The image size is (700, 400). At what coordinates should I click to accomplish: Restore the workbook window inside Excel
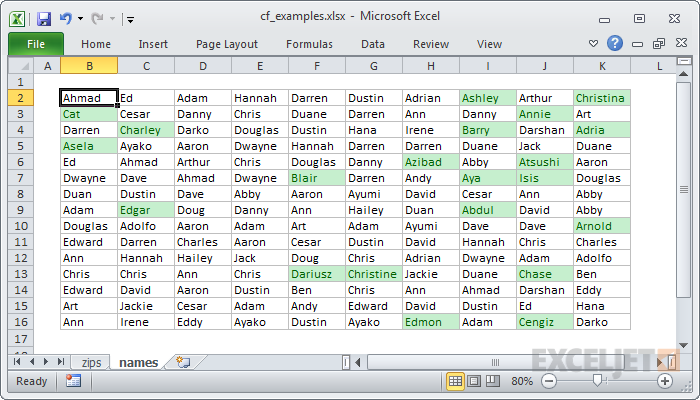click(659, 43)
